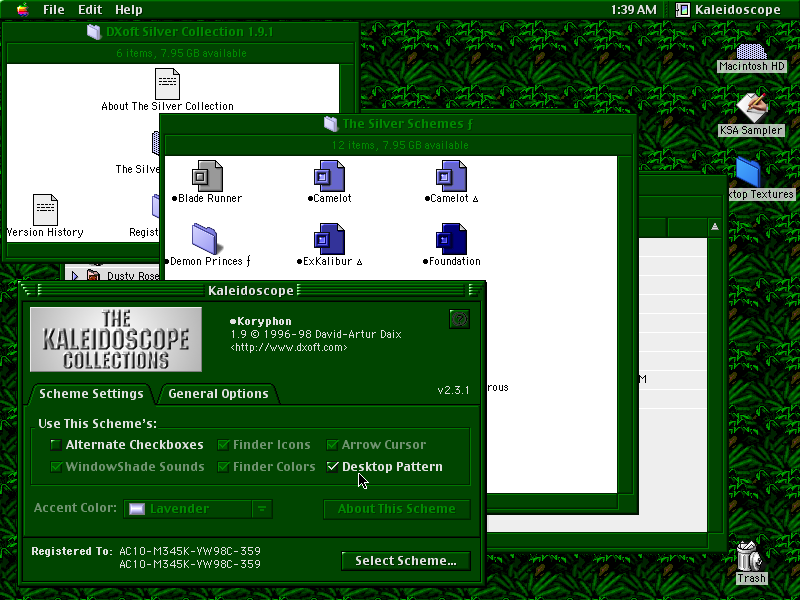Click the About This Scheme button
Viewport: 800px width, 600px height.
pos(396,509)
